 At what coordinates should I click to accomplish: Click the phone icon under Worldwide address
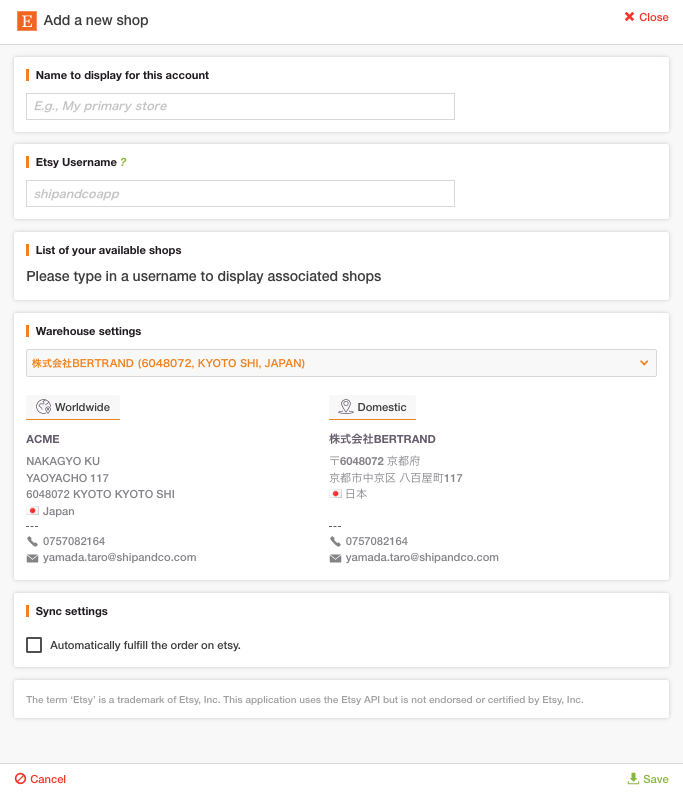(x=32, y=541)
